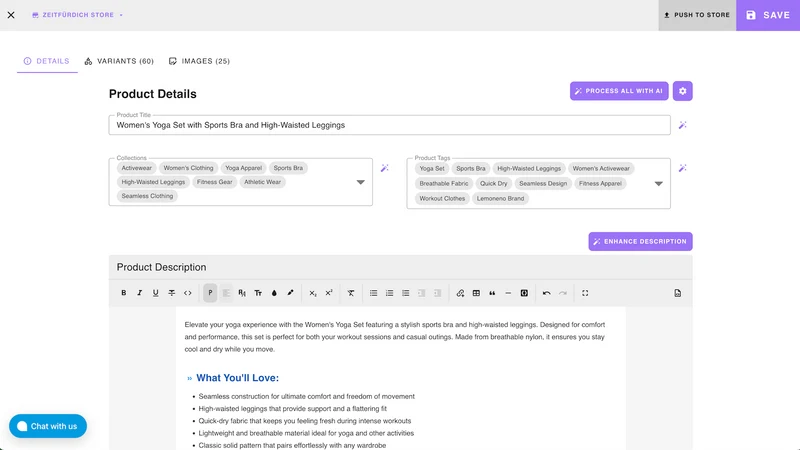Select the Fitness Gear collection chip
Image resolution: width=800 pixels, height=450 pixels.
214,182
